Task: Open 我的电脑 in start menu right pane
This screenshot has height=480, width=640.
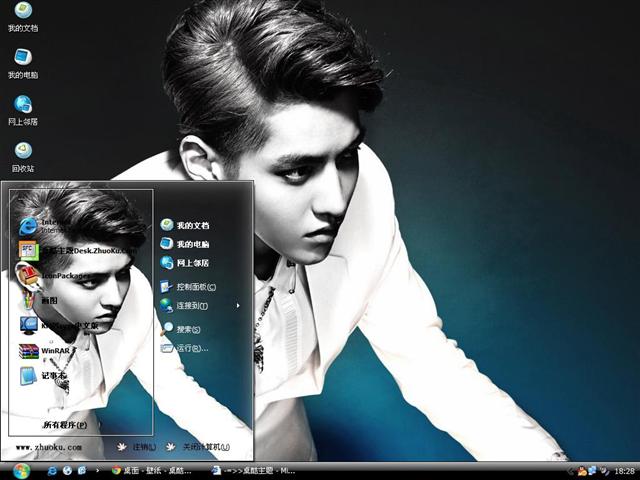Action: click(191, 244)
